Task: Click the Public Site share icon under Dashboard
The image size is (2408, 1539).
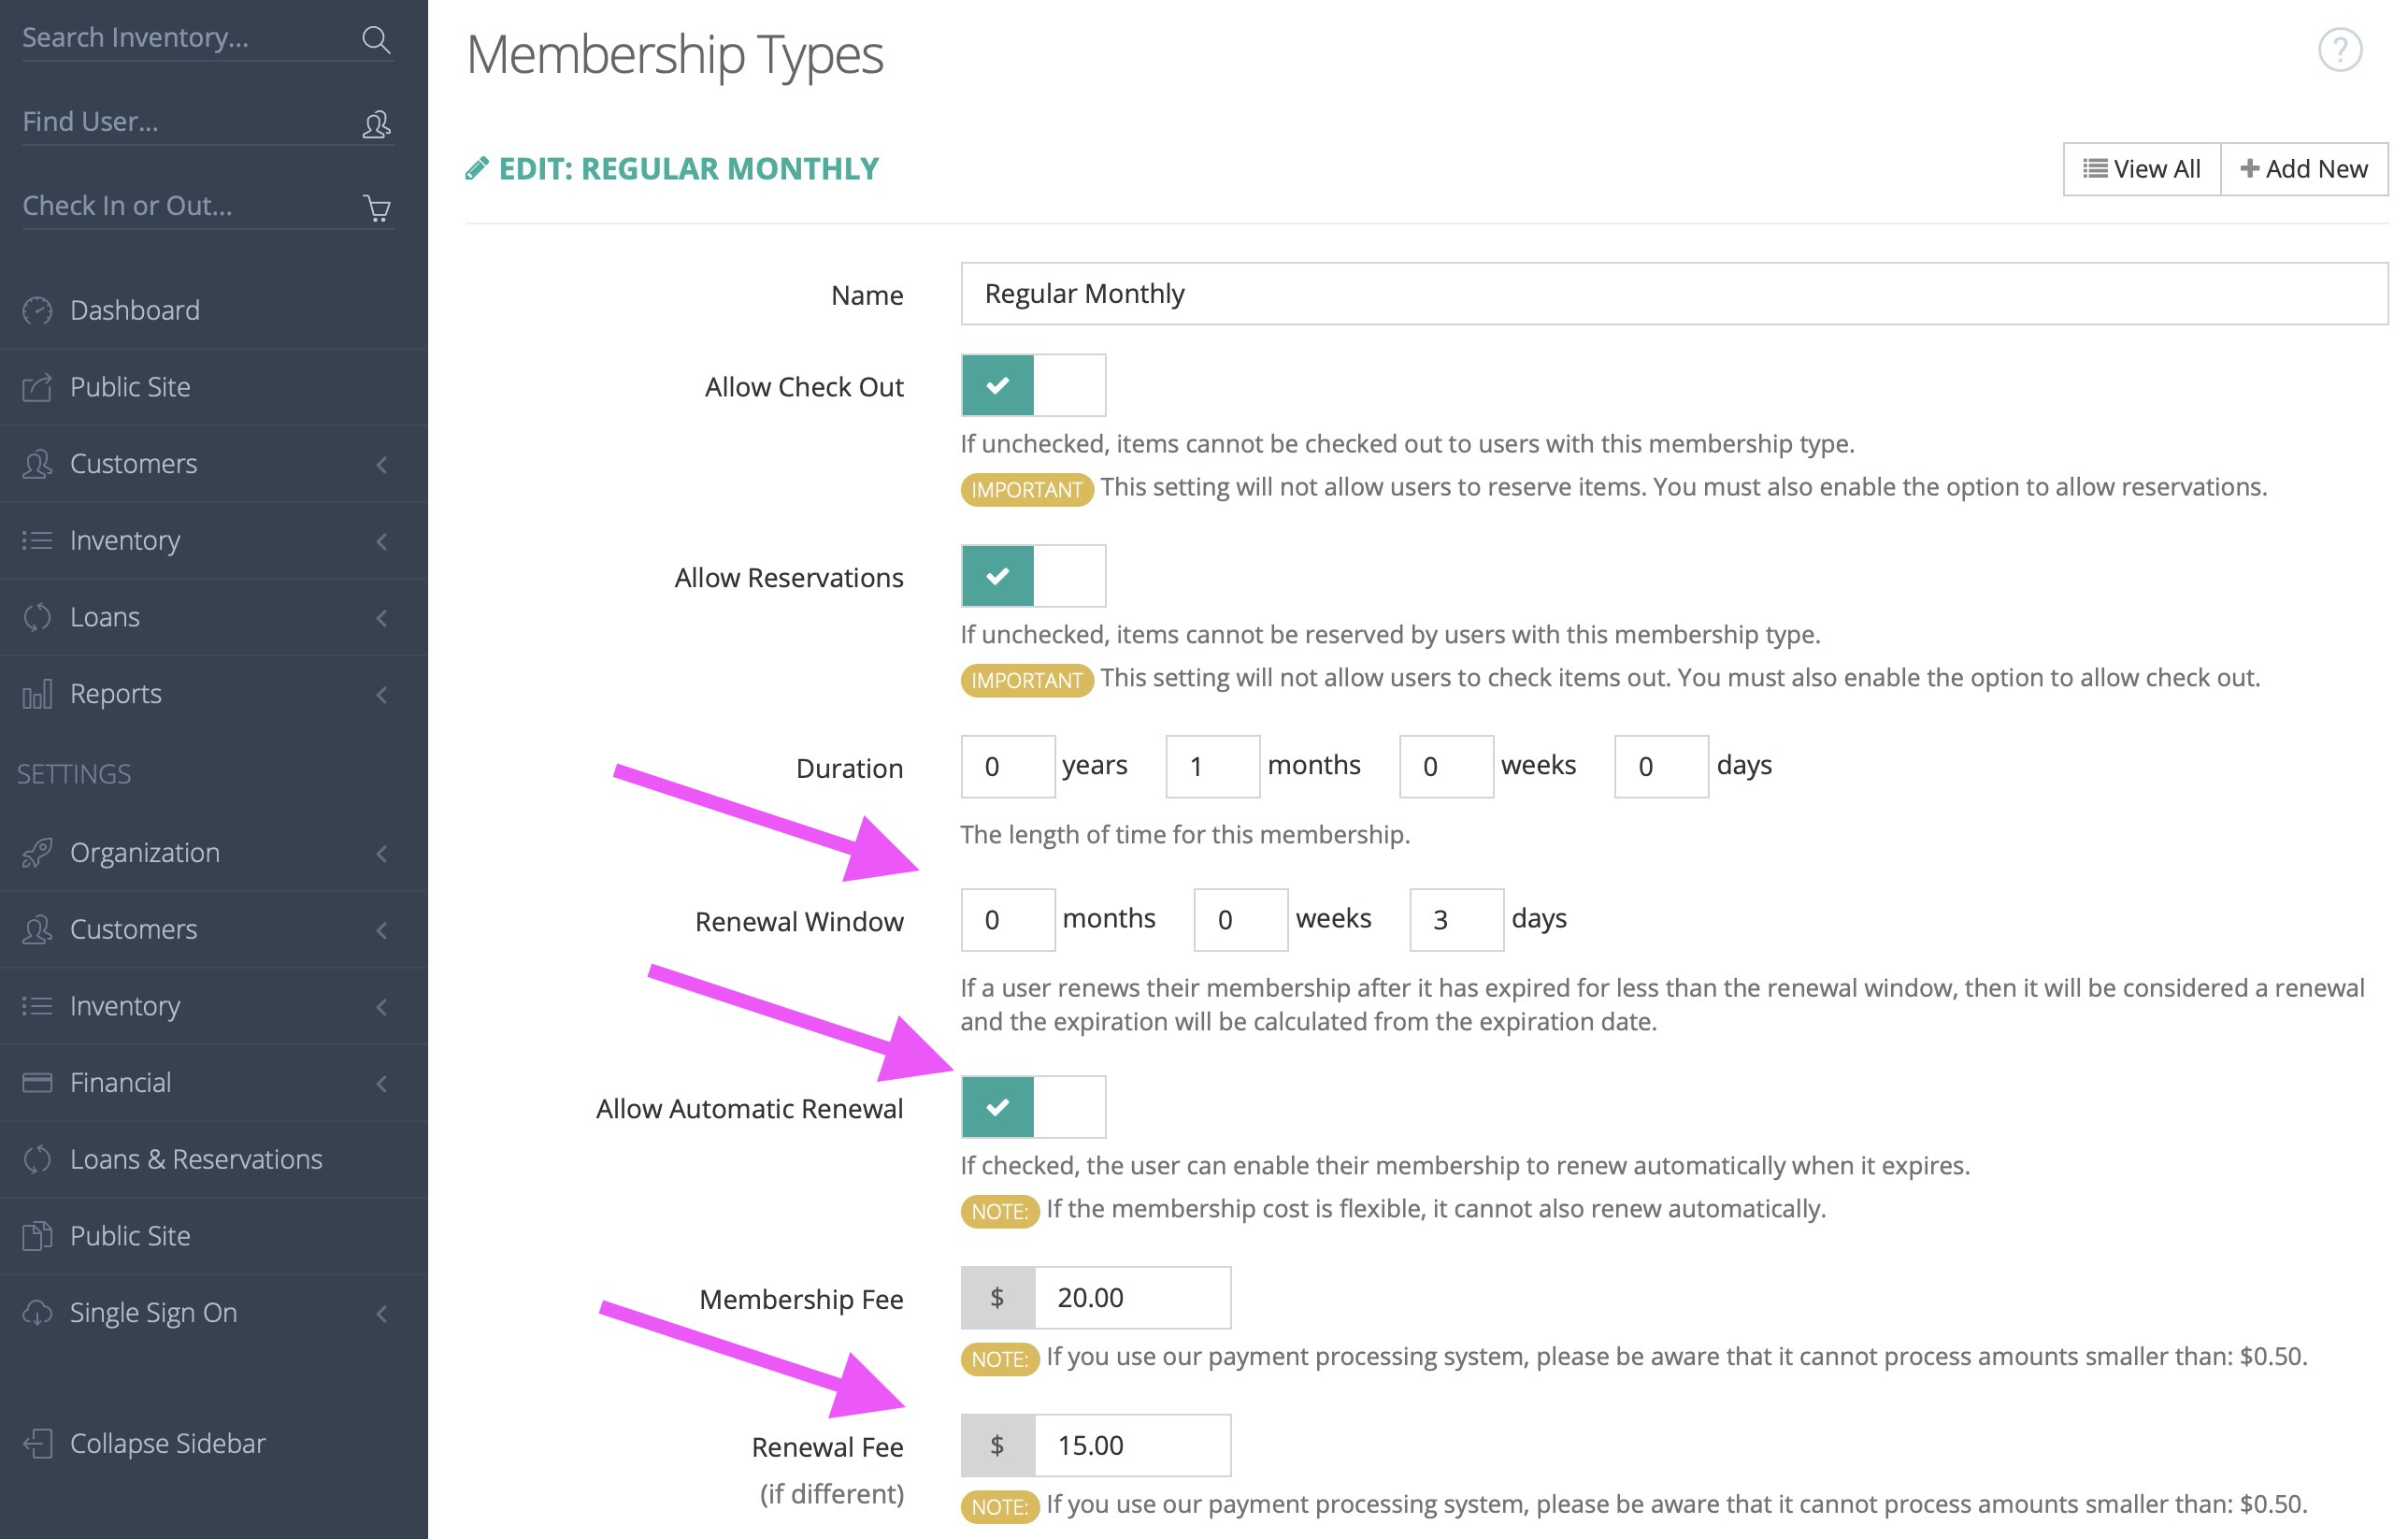Action: [x=37, y=387]
